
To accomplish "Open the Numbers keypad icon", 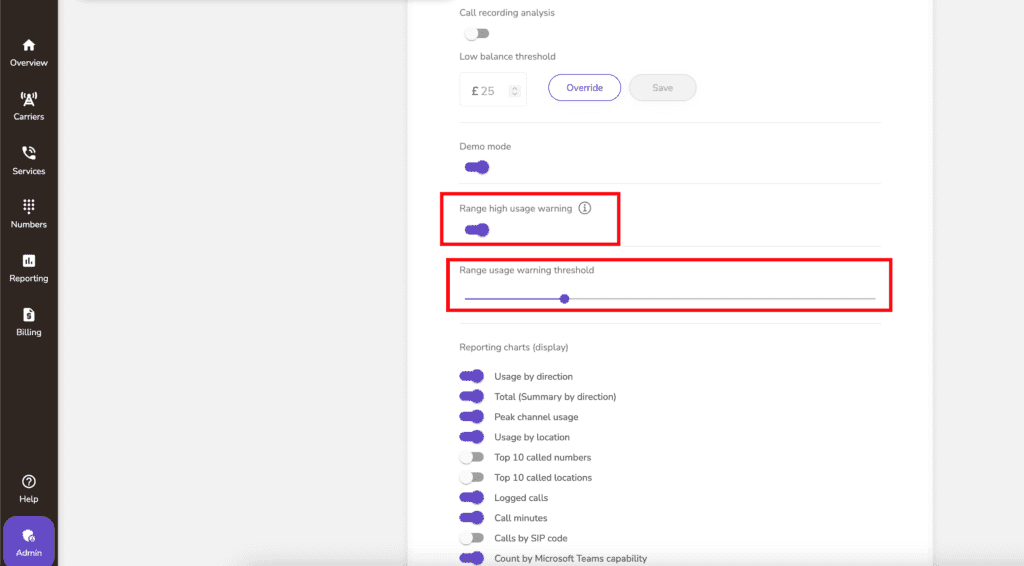I will (29, 207).
